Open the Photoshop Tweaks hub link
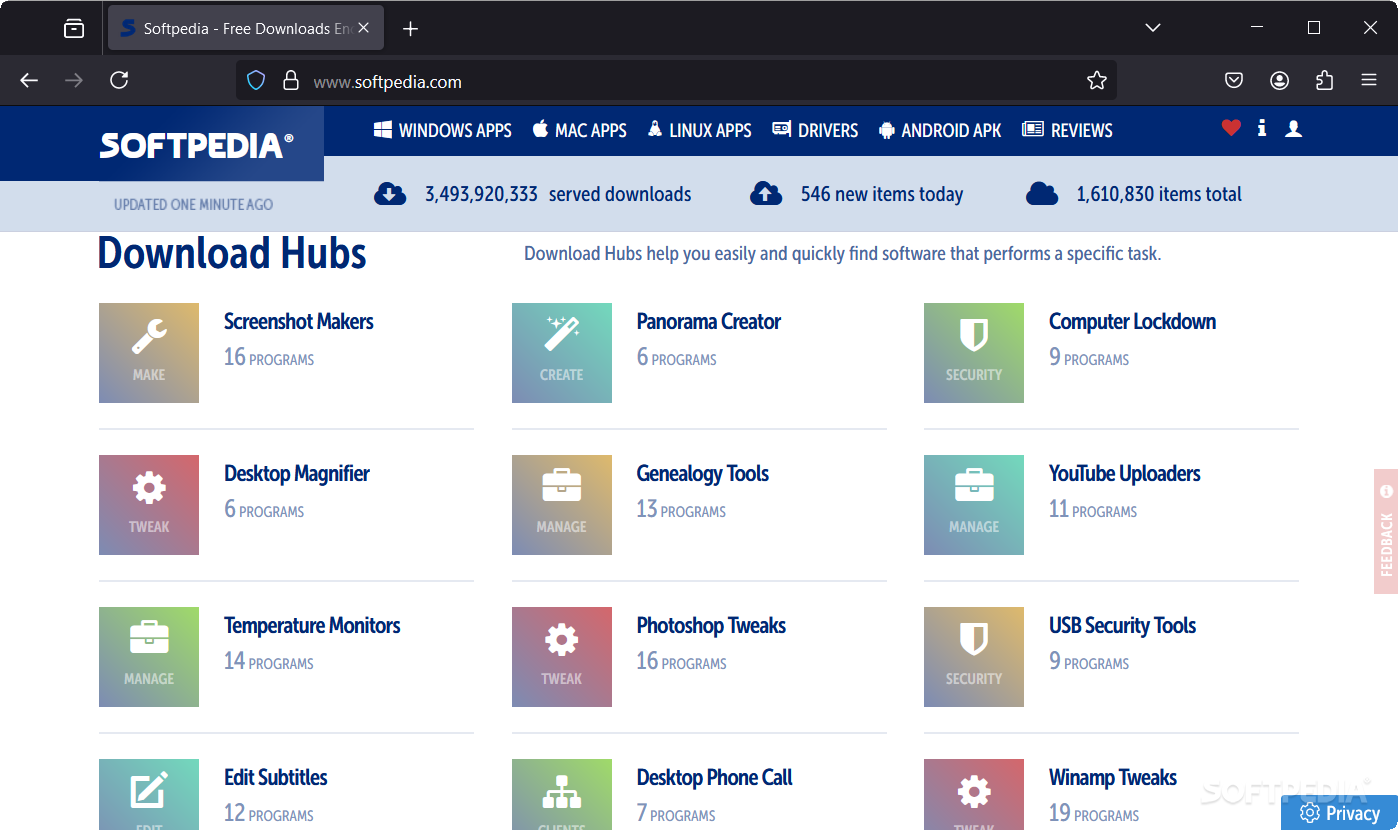Image resolution: width=1398 pixels, height=830 pixels. click(711, 626)
